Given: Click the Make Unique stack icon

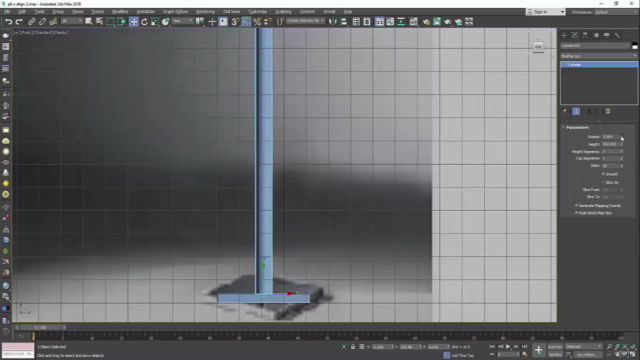Looking at the screenshot, I should pos(588,111).
